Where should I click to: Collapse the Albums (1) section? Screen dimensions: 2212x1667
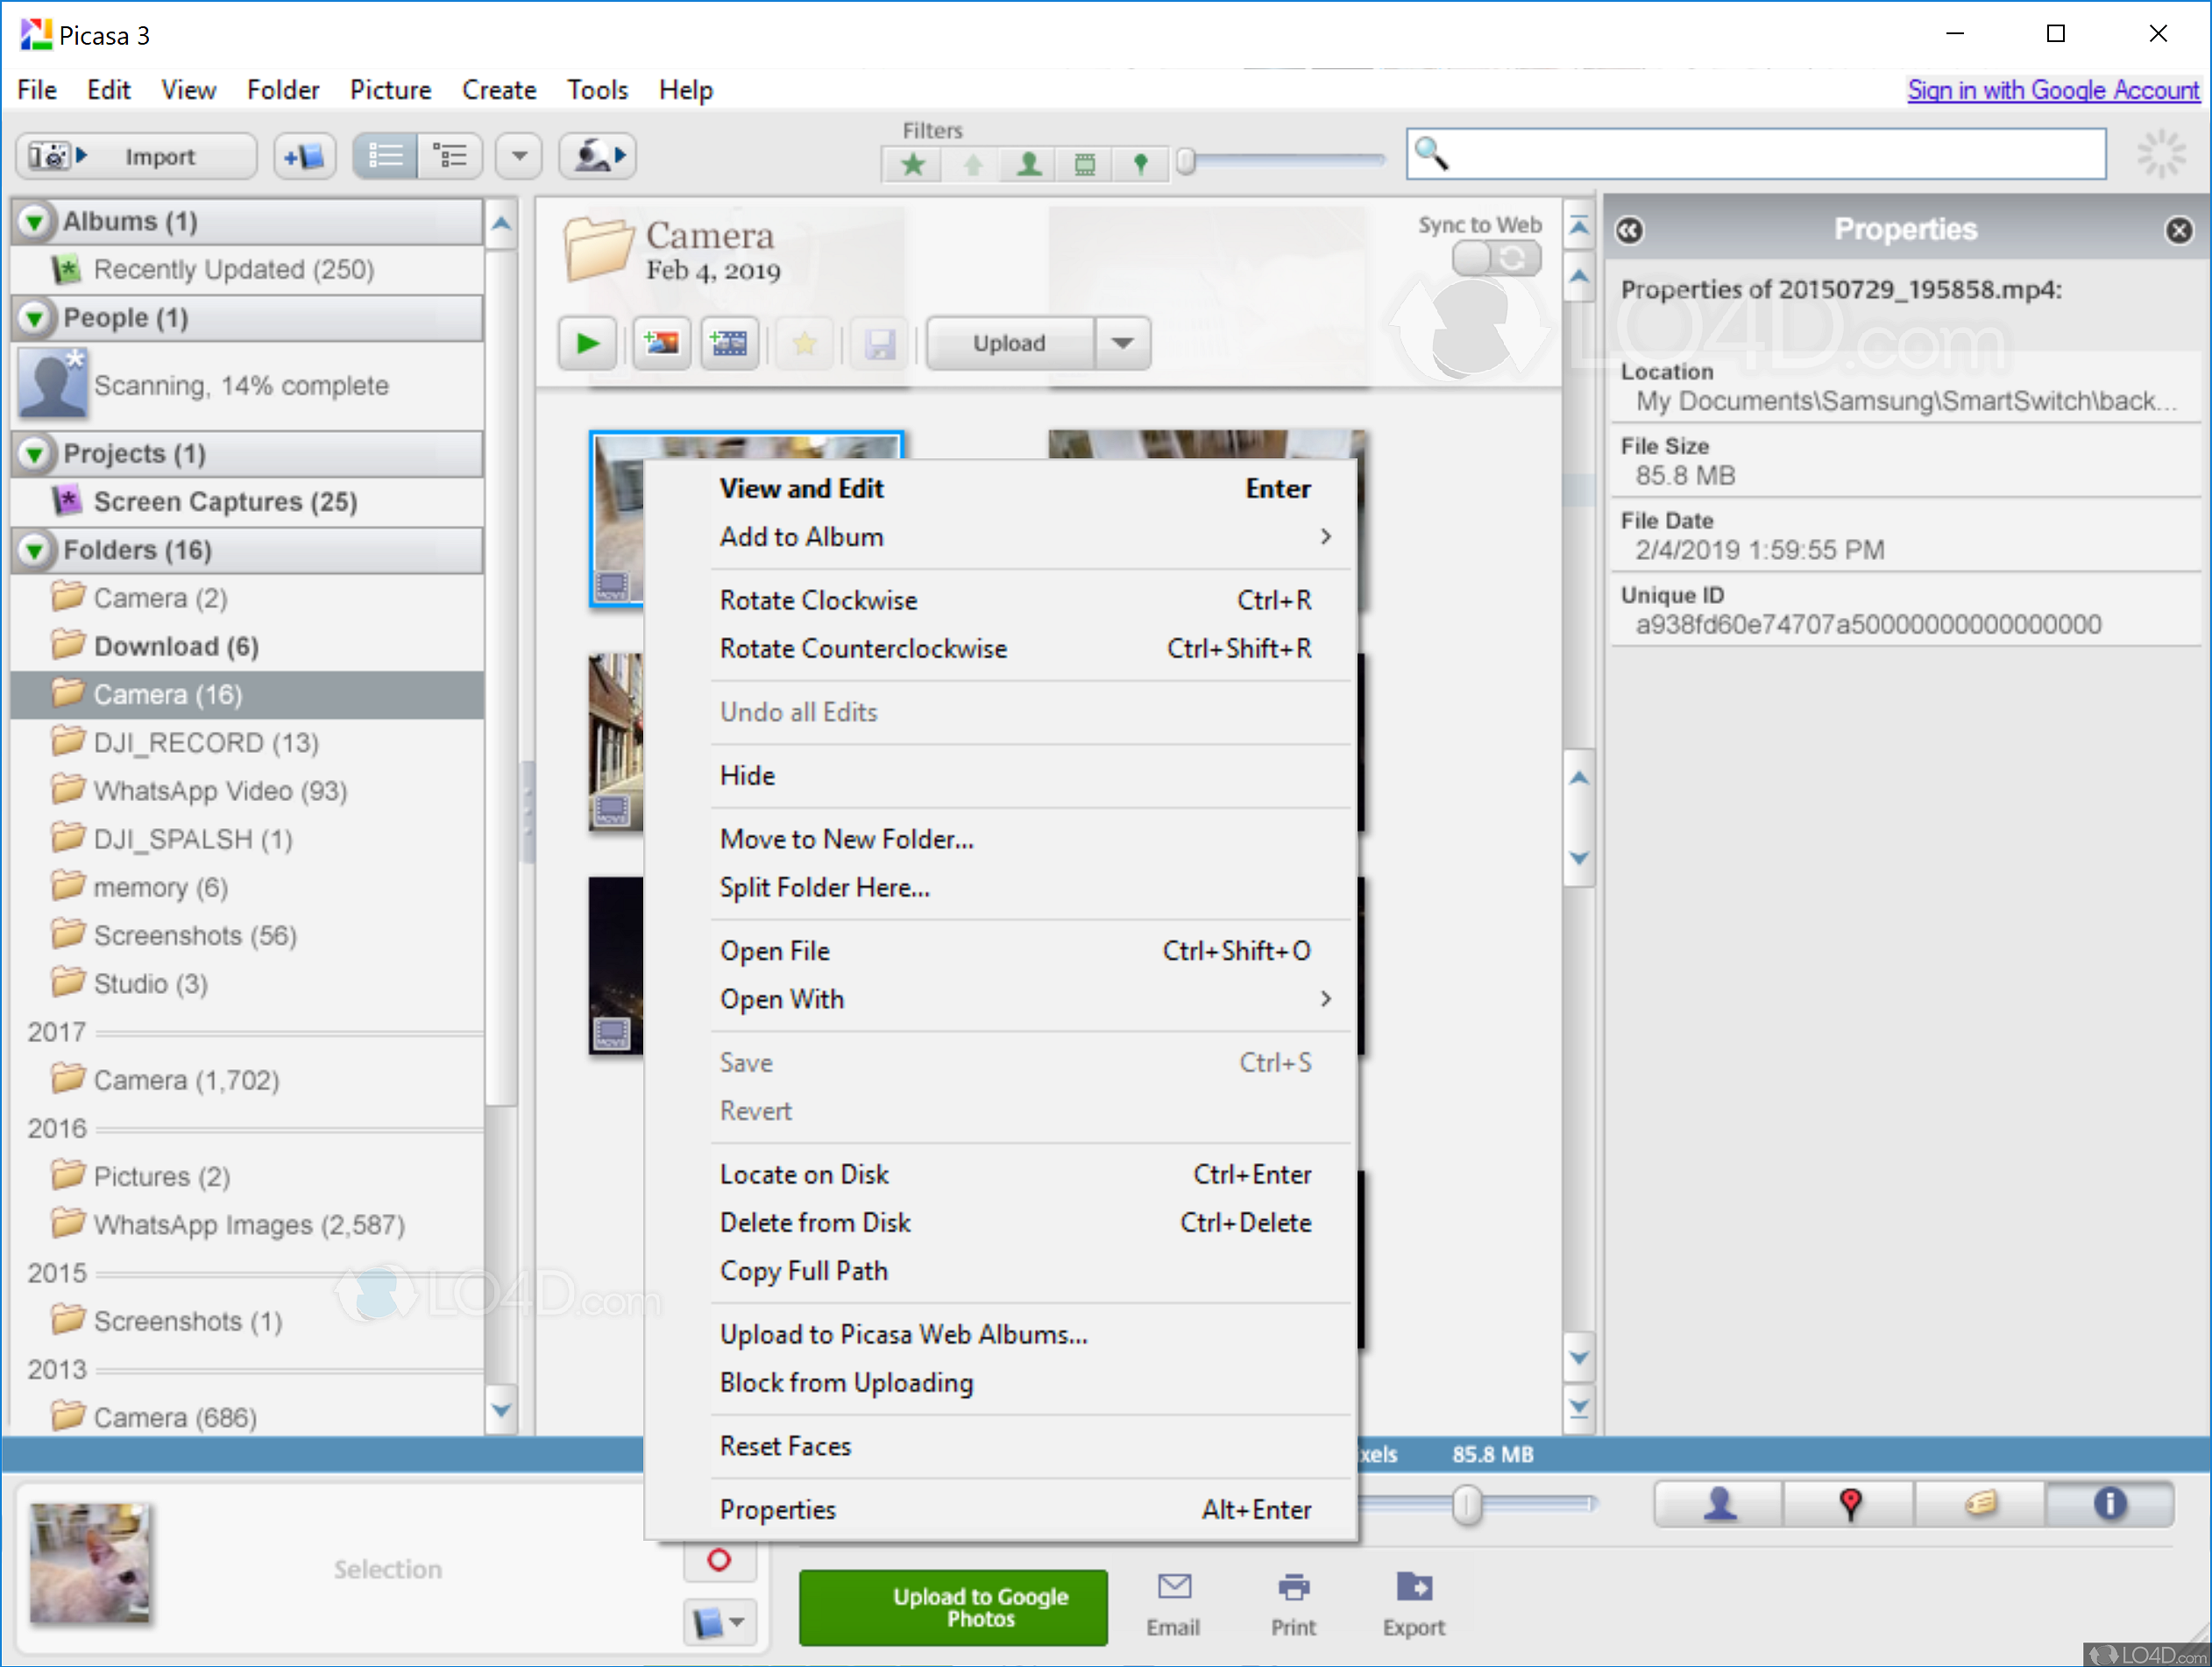click(x=35, y=221)
